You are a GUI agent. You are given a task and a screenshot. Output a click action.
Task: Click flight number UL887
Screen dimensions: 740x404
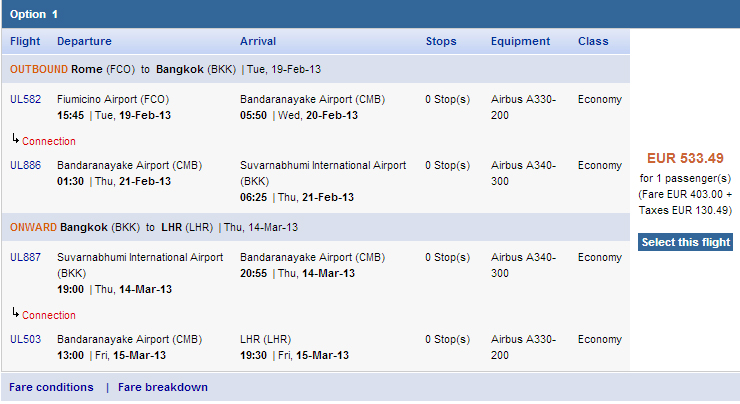click(25, 257)
